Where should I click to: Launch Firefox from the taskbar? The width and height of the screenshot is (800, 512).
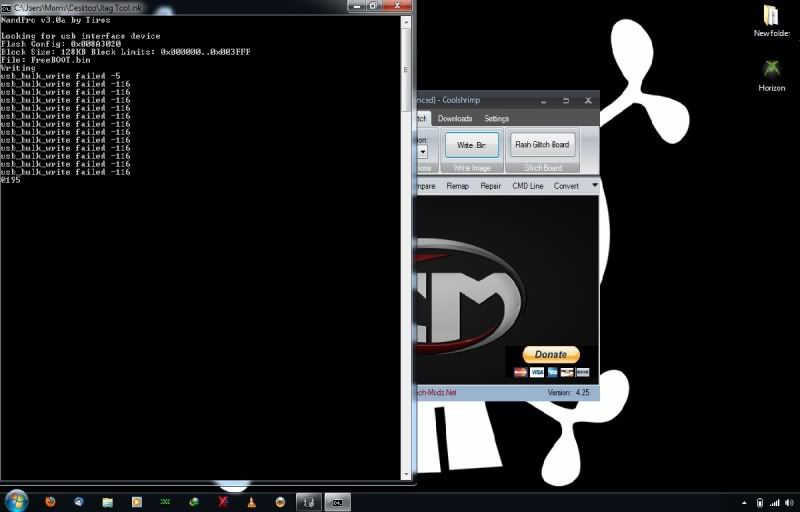(51, 501)
